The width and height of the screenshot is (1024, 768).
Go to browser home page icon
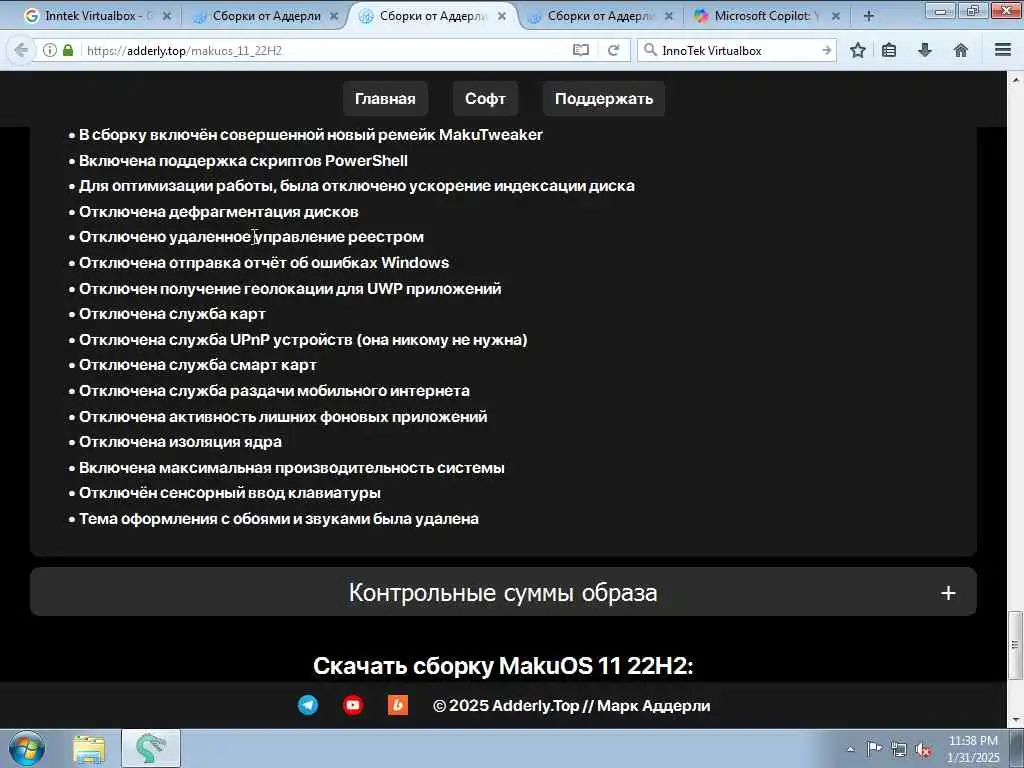pos(961,50)
